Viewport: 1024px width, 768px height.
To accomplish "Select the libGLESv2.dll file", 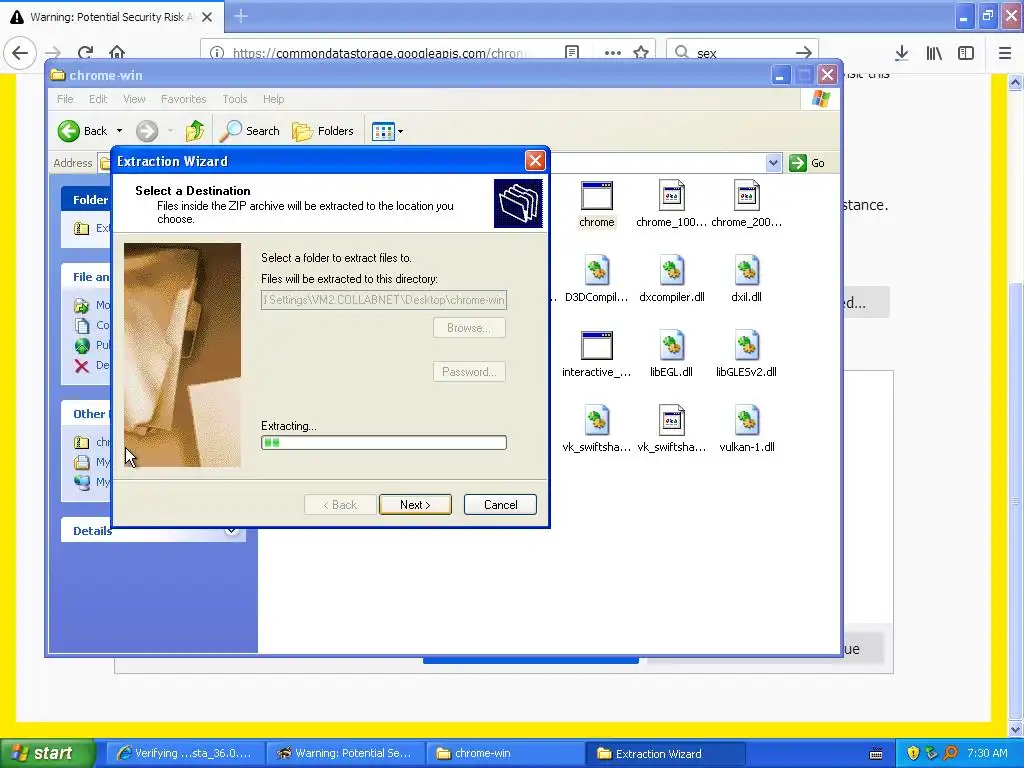I will [x=746, y=353].
